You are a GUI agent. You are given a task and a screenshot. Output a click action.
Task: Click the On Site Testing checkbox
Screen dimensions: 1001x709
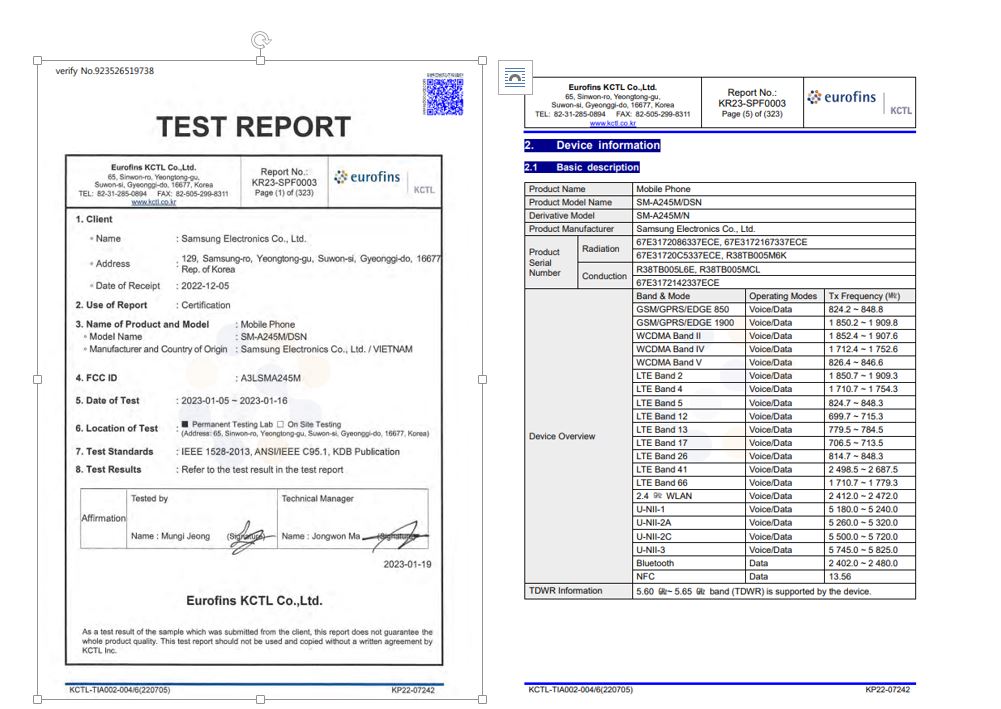tap(280, 424)
